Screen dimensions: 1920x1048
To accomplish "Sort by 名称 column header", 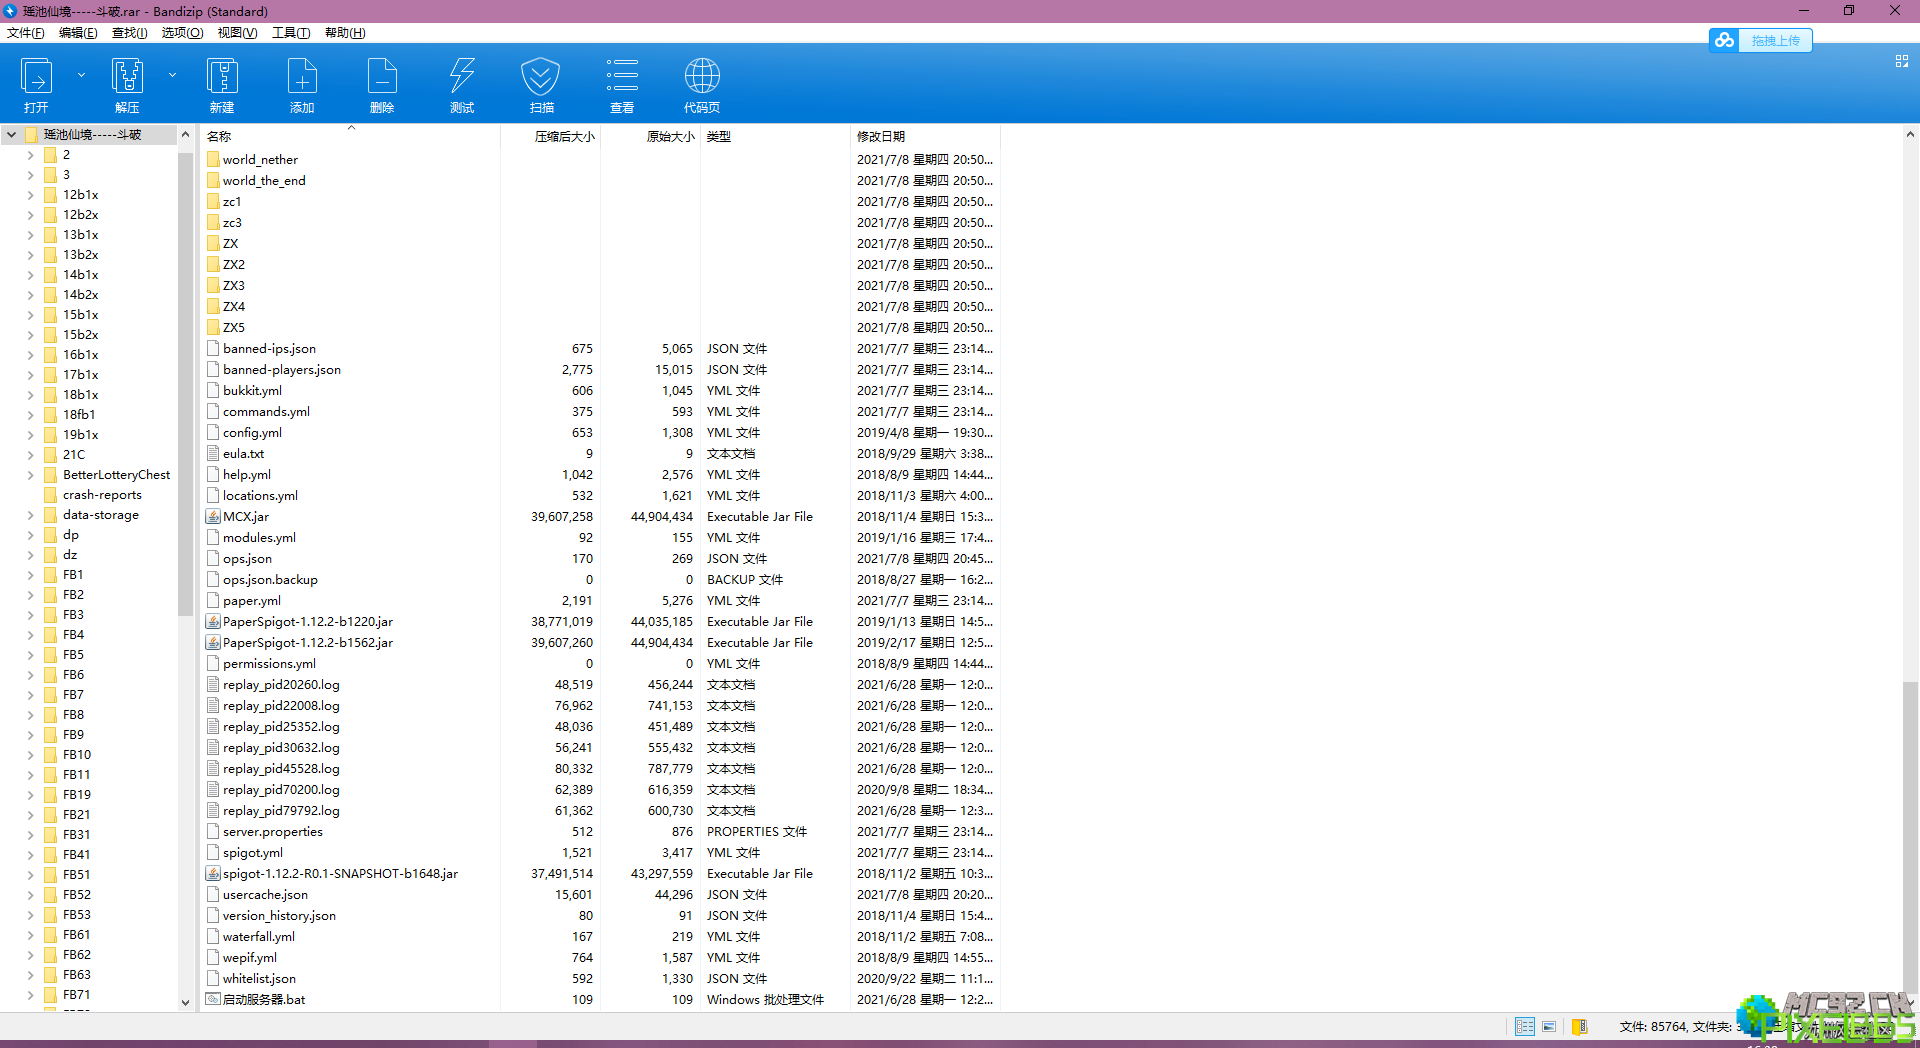I will 350,136.
